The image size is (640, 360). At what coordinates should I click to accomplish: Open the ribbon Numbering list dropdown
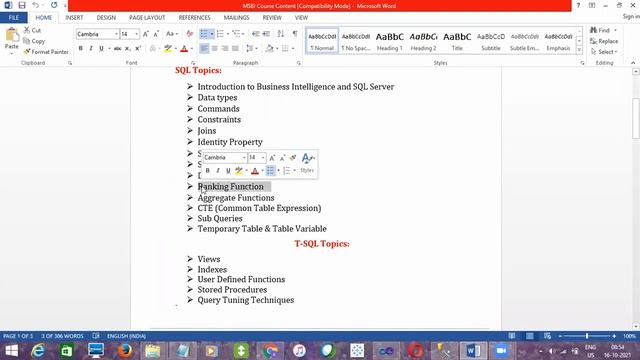tap(228, 34)
